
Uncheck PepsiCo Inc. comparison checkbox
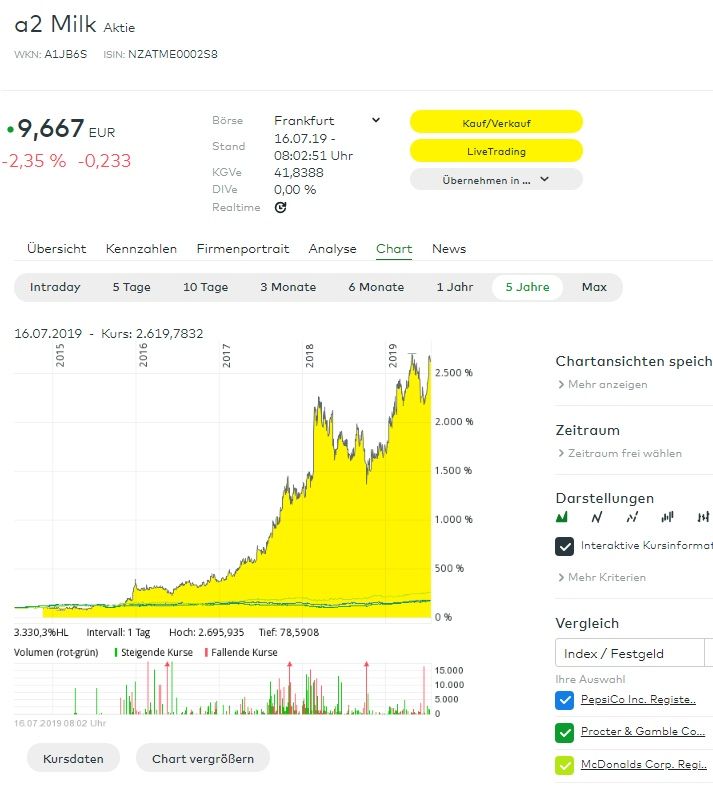(564, 700)
